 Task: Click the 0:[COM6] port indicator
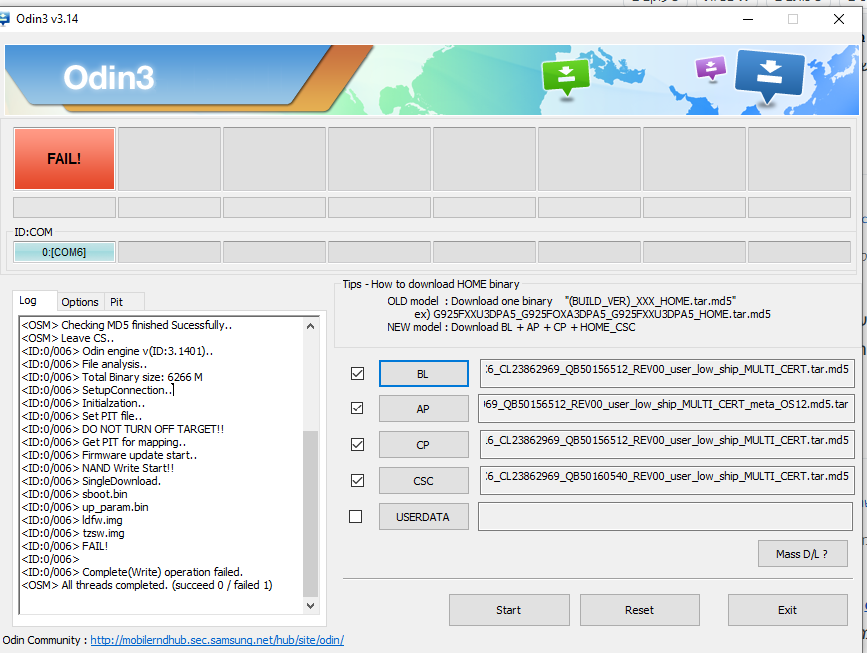tap(64, 252)
